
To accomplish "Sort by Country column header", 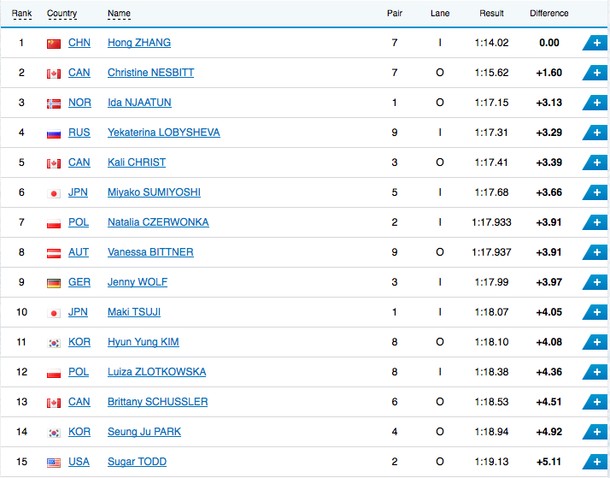I will coord(61,14).
